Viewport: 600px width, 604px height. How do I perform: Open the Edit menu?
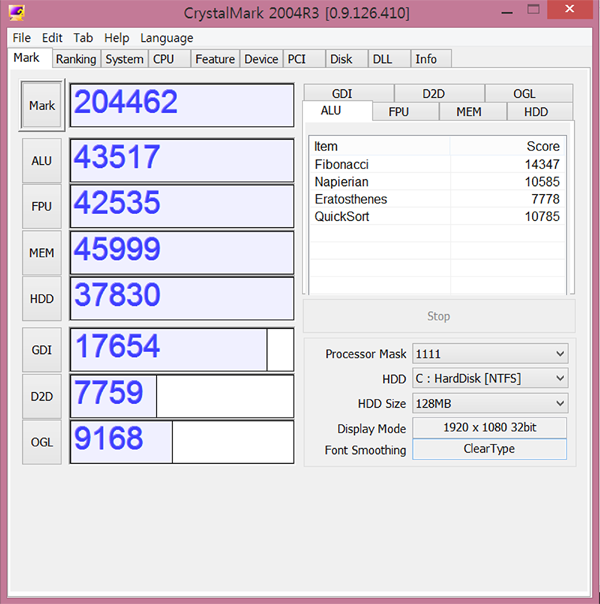(52, 38)
